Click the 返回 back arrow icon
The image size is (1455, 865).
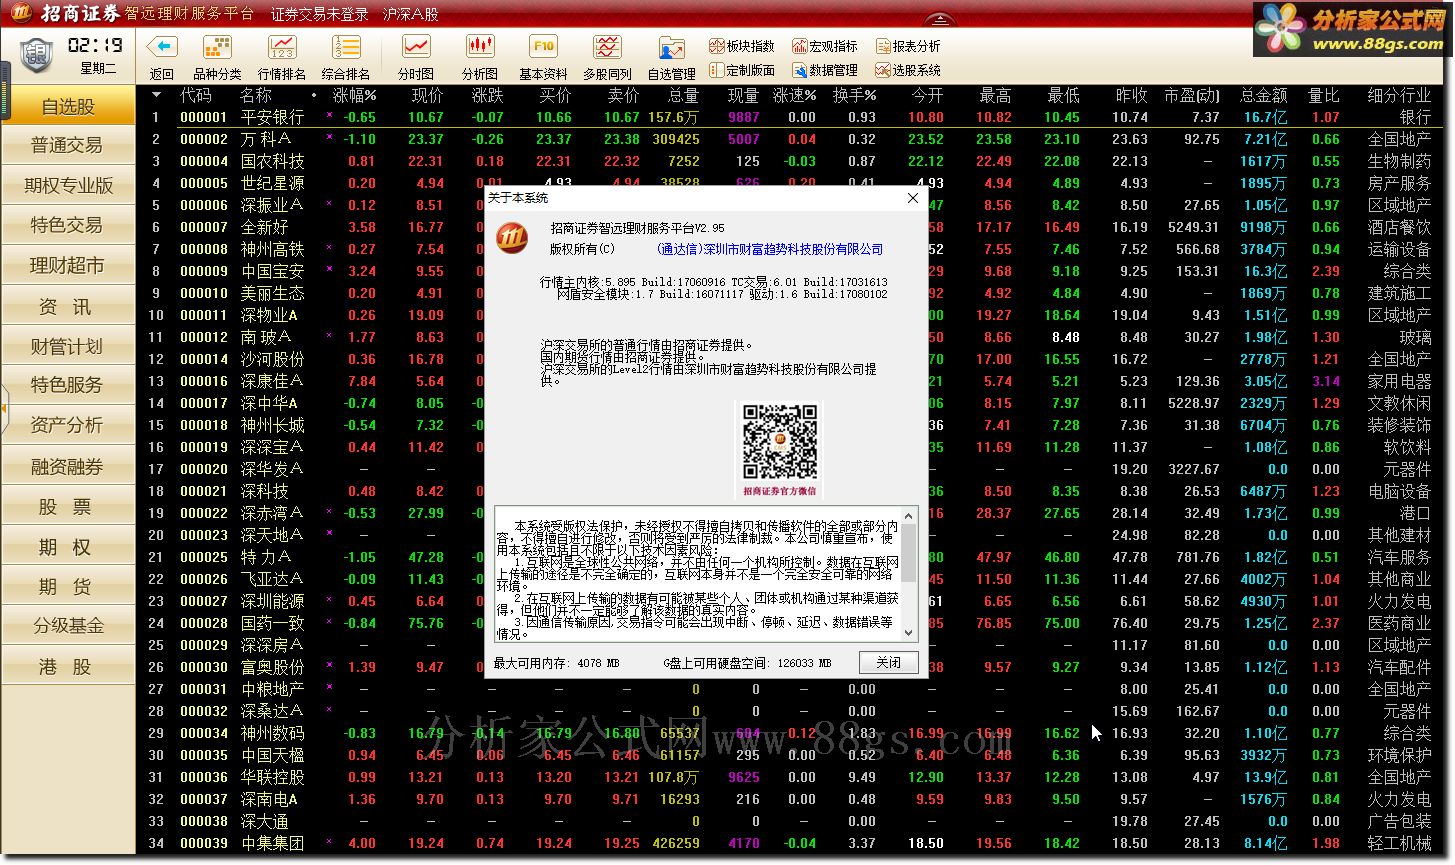coord(162,47)
